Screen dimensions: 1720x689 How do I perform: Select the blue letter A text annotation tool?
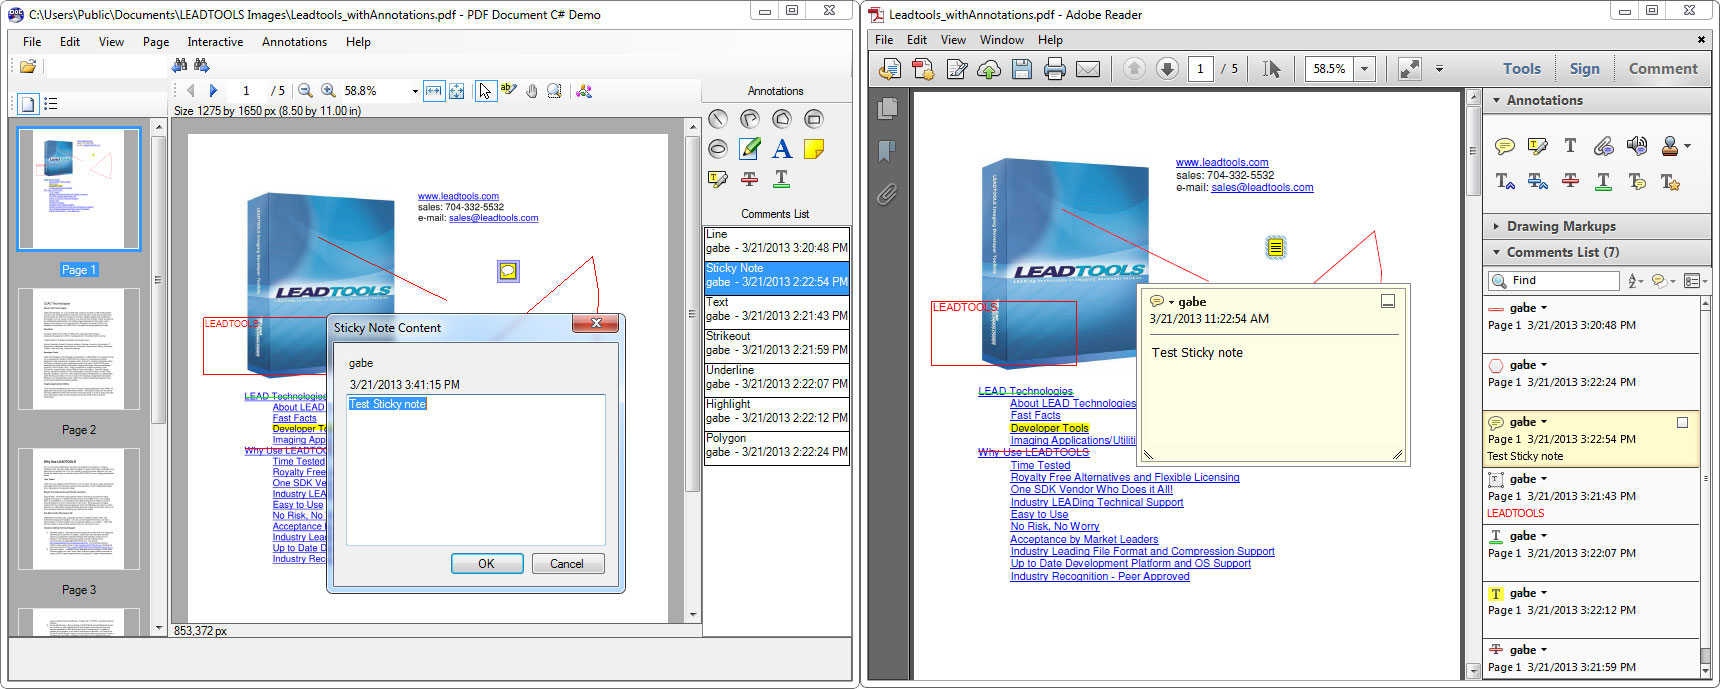[x=782, y=149]
